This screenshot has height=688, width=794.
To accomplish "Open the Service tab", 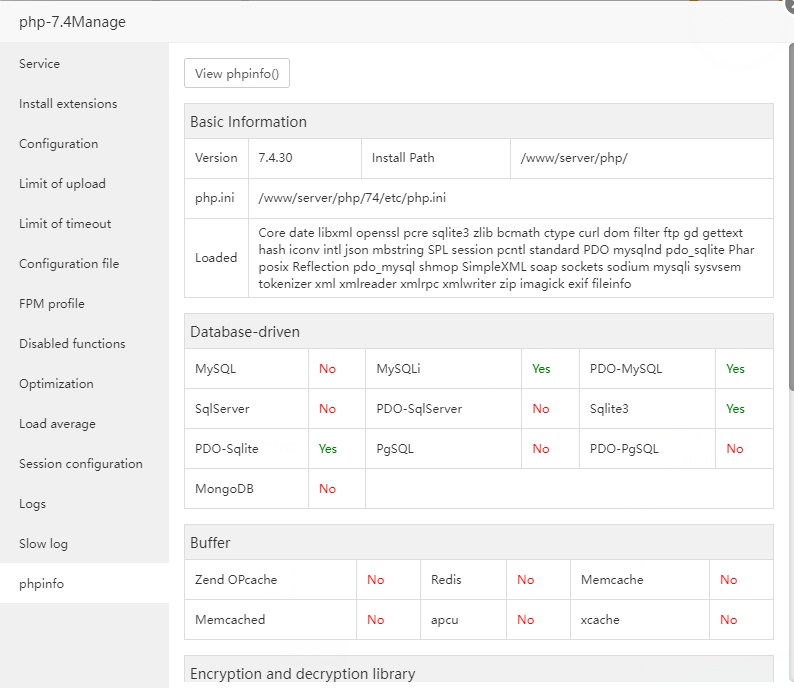I will pyautogui.click(x=40, y=64).
